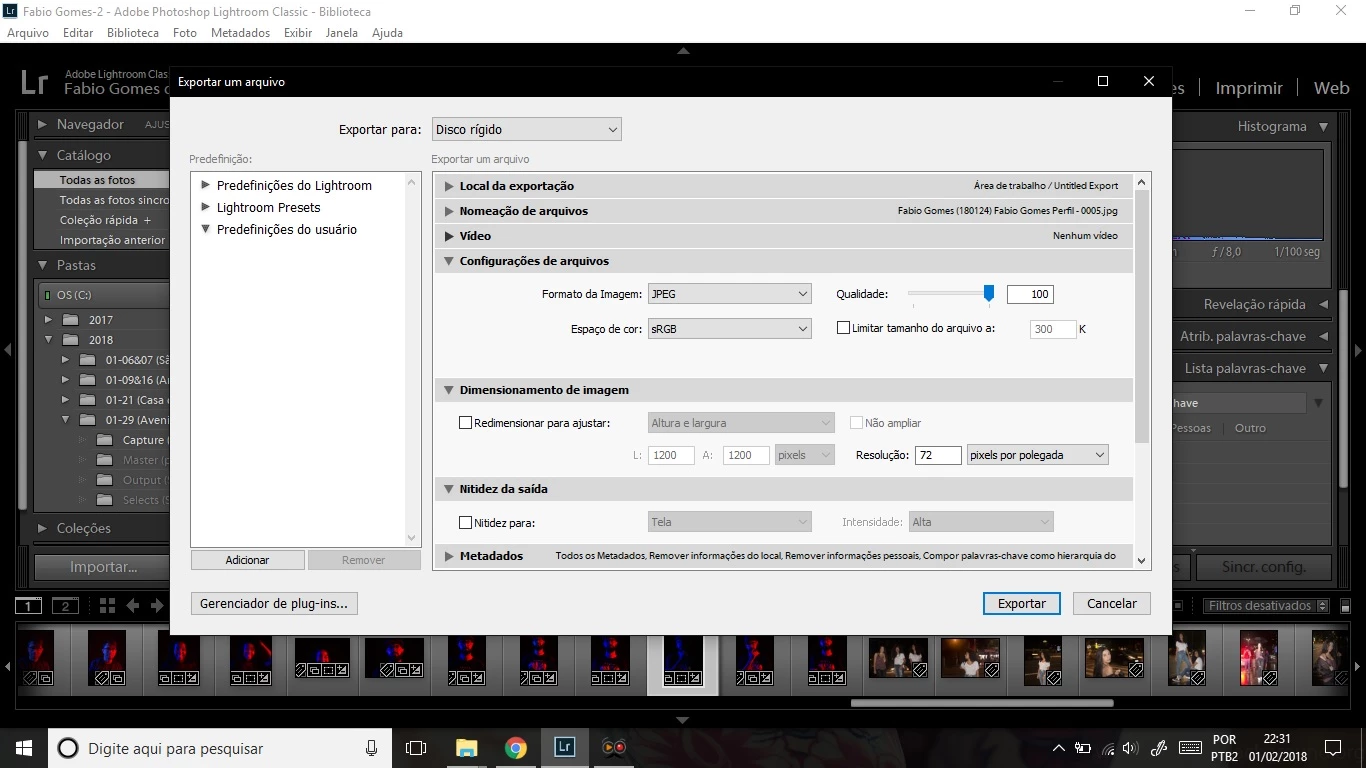Open the Filtros desativados filter dropdown
The height and width of the screenshot is (768, 1366).
click(x=1267, y=606)
